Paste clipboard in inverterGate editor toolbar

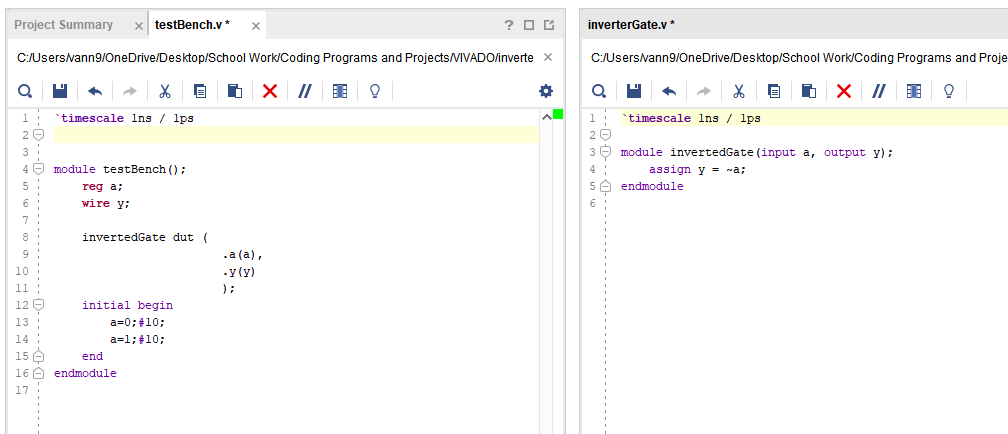809,92
